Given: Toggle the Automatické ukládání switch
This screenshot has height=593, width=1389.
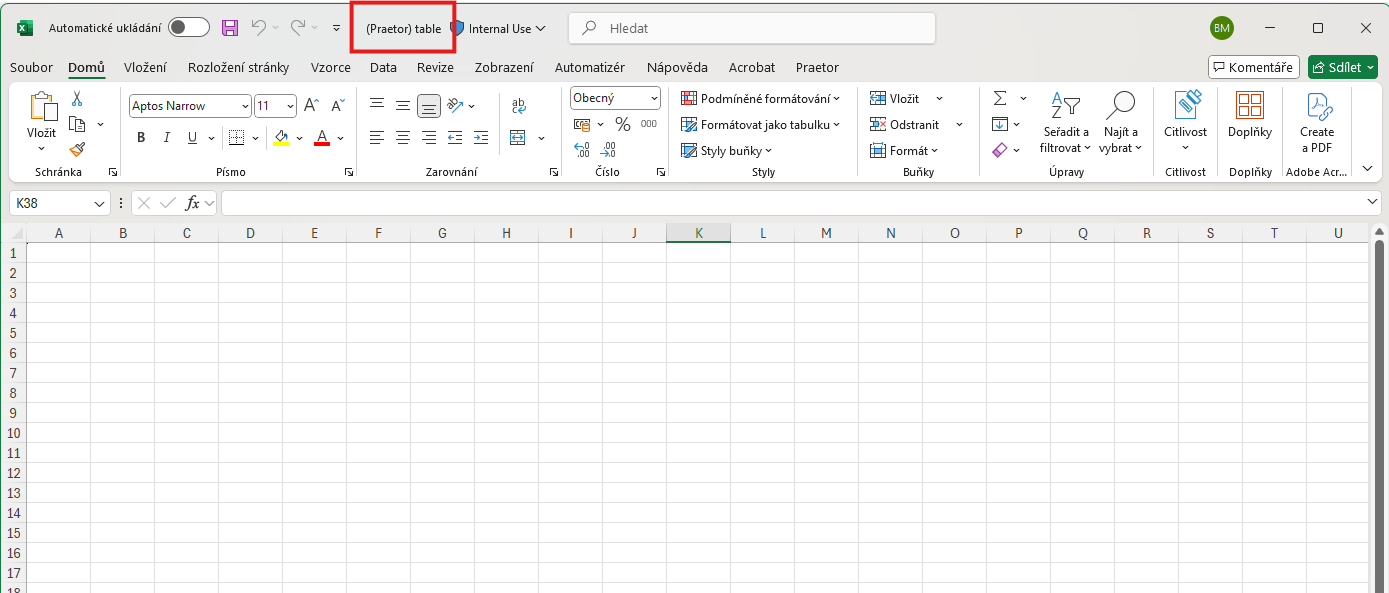Looking at the screenshot, I should click(188, 28).
